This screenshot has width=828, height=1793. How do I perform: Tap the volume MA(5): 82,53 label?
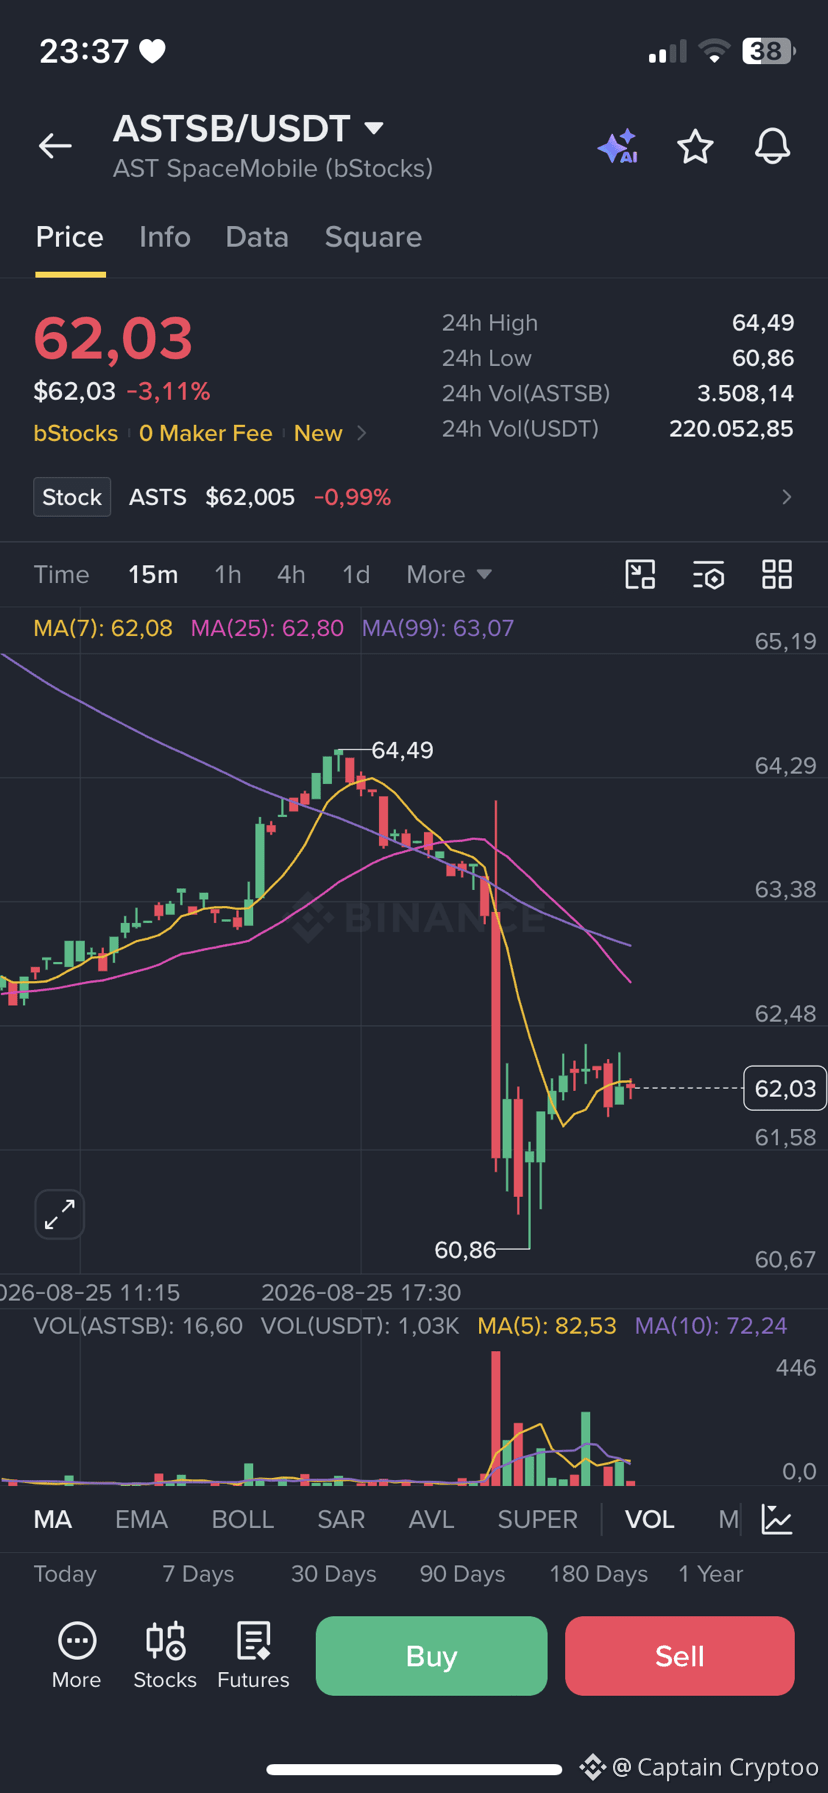point(547,1326)
